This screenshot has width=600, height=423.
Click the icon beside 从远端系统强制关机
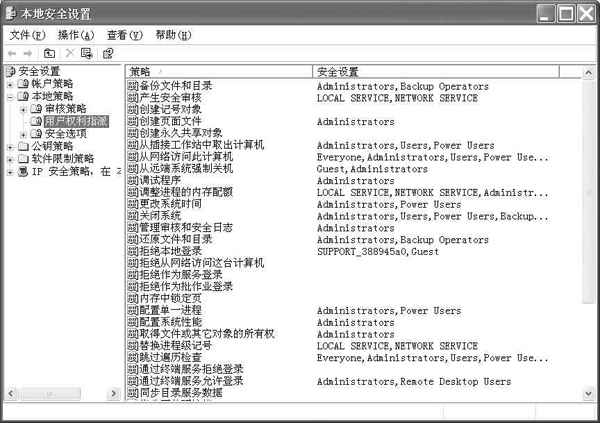coord(133,168)
